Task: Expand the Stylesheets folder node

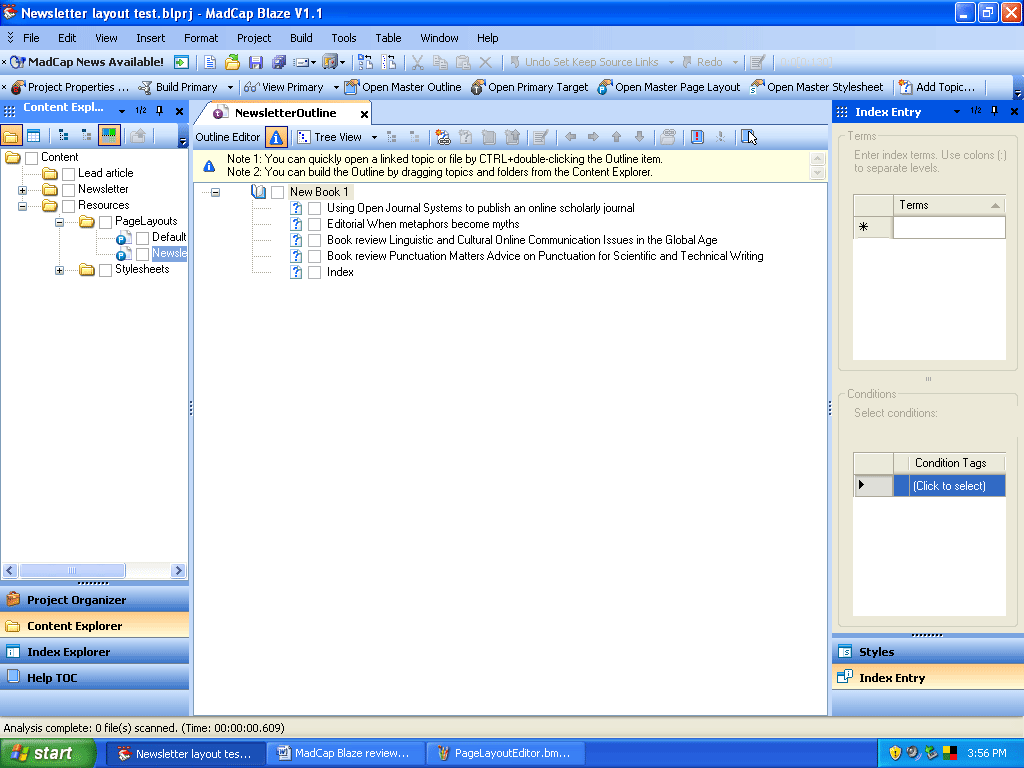Action: (59, 270)
